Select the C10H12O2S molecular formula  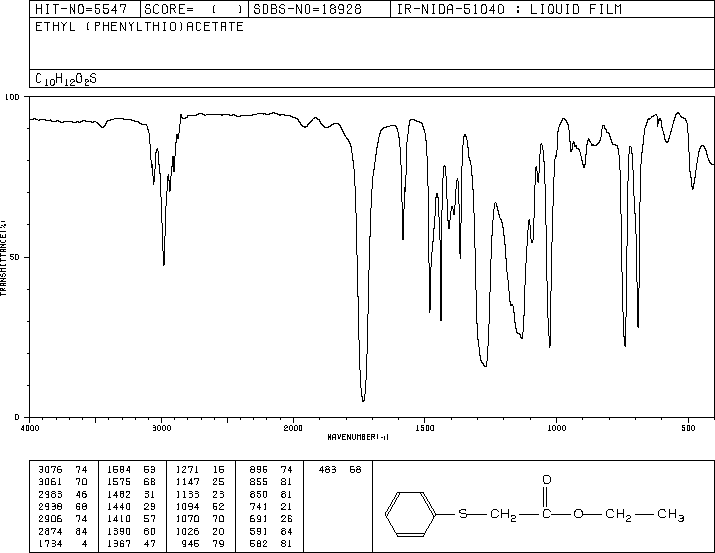pyautogui.click(x=66, y=79)
